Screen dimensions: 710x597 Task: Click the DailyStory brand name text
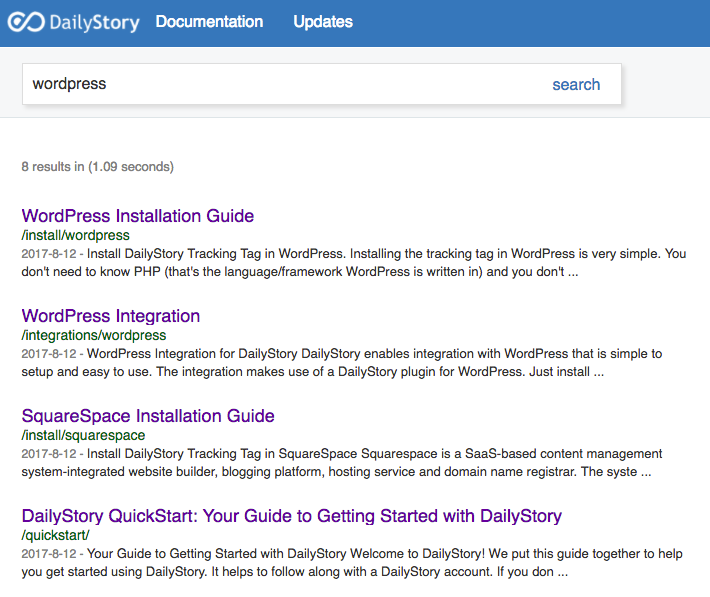[x=94, y=23]
